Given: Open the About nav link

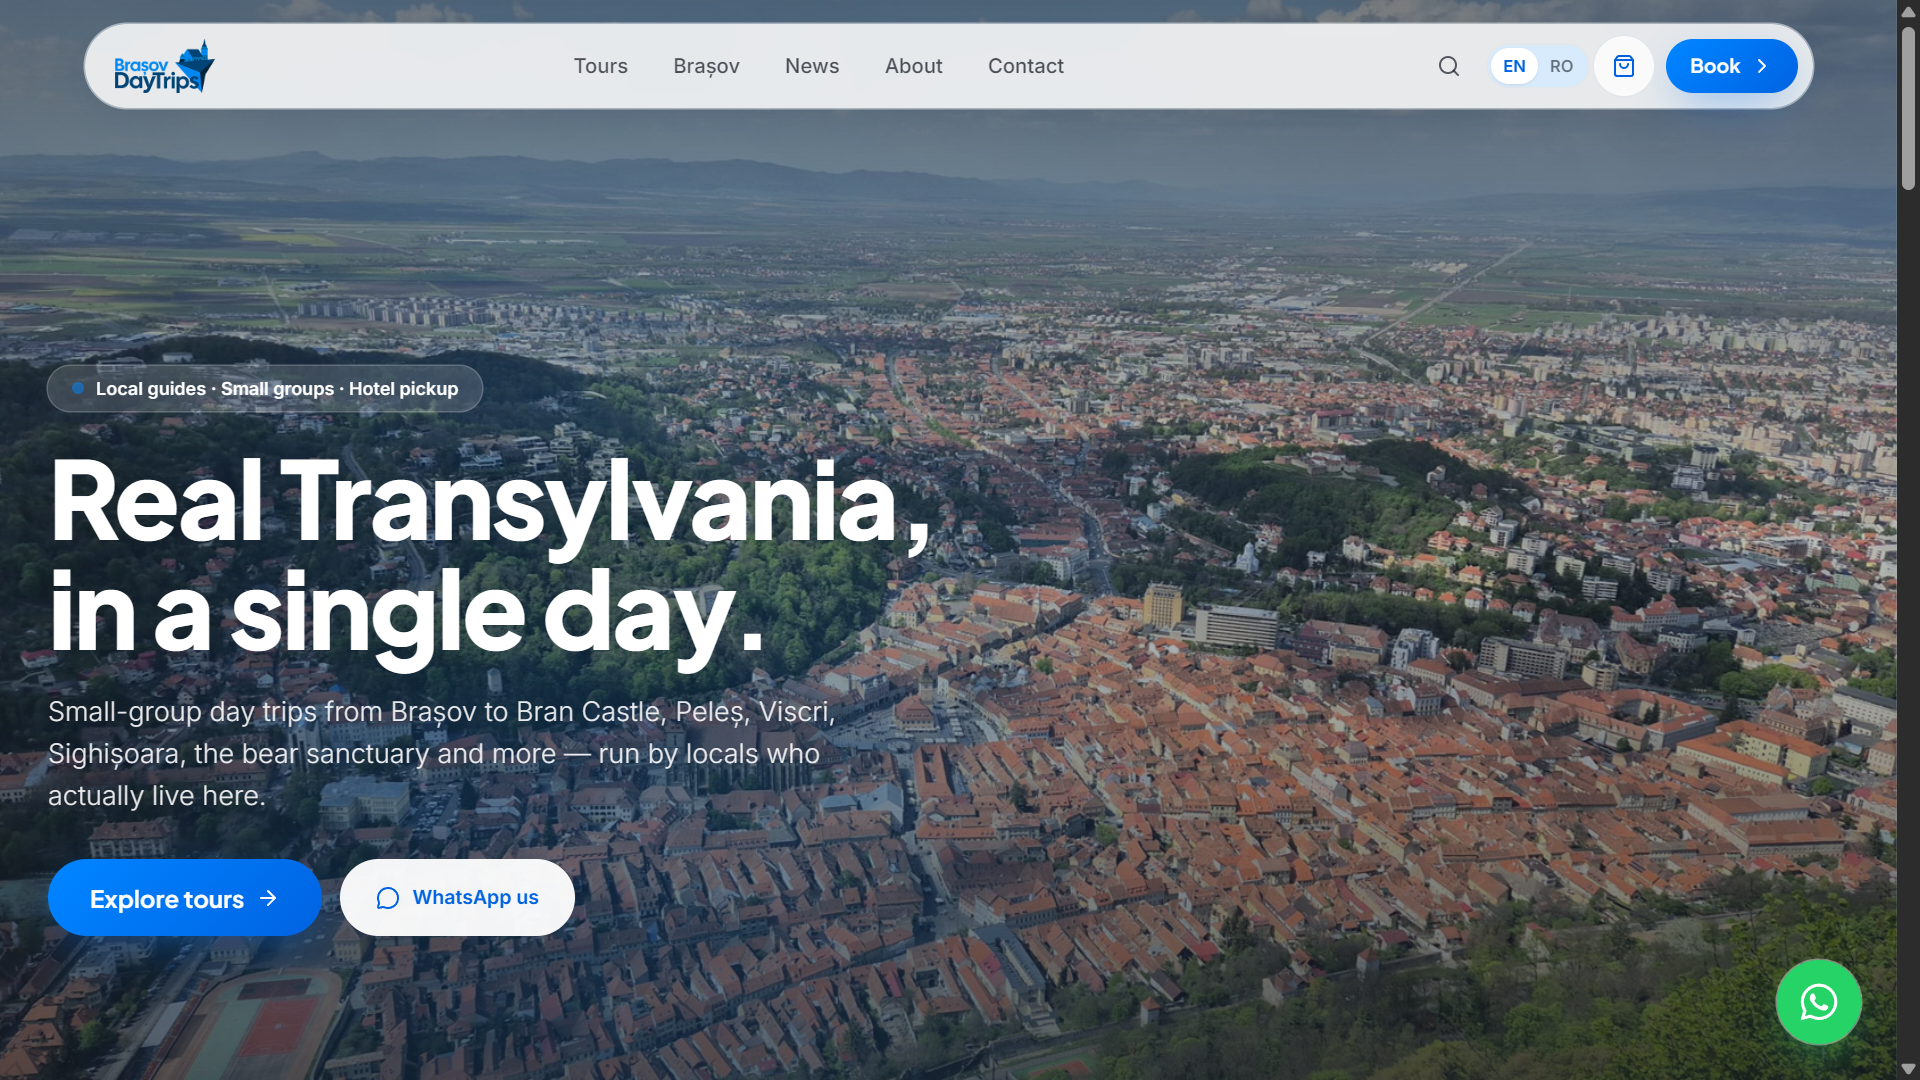Looking at the screenshot, I should click(914, 66).
